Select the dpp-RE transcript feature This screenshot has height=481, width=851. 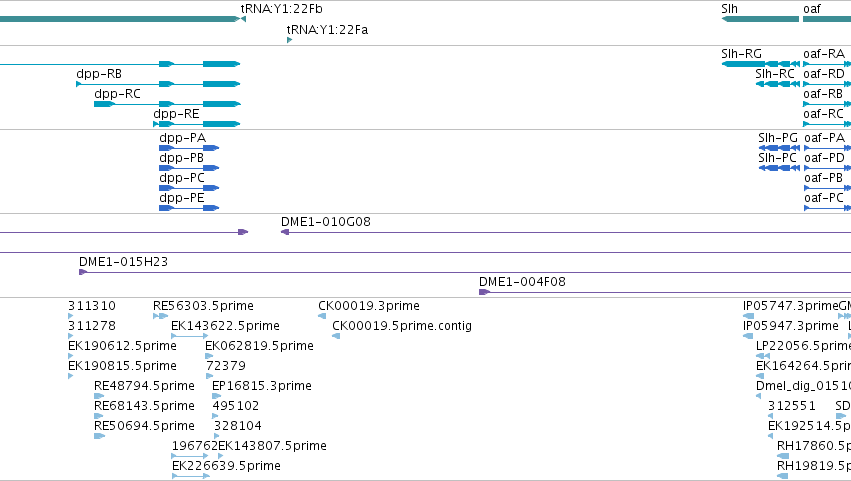pyautogui.click(x=196, y=124)
